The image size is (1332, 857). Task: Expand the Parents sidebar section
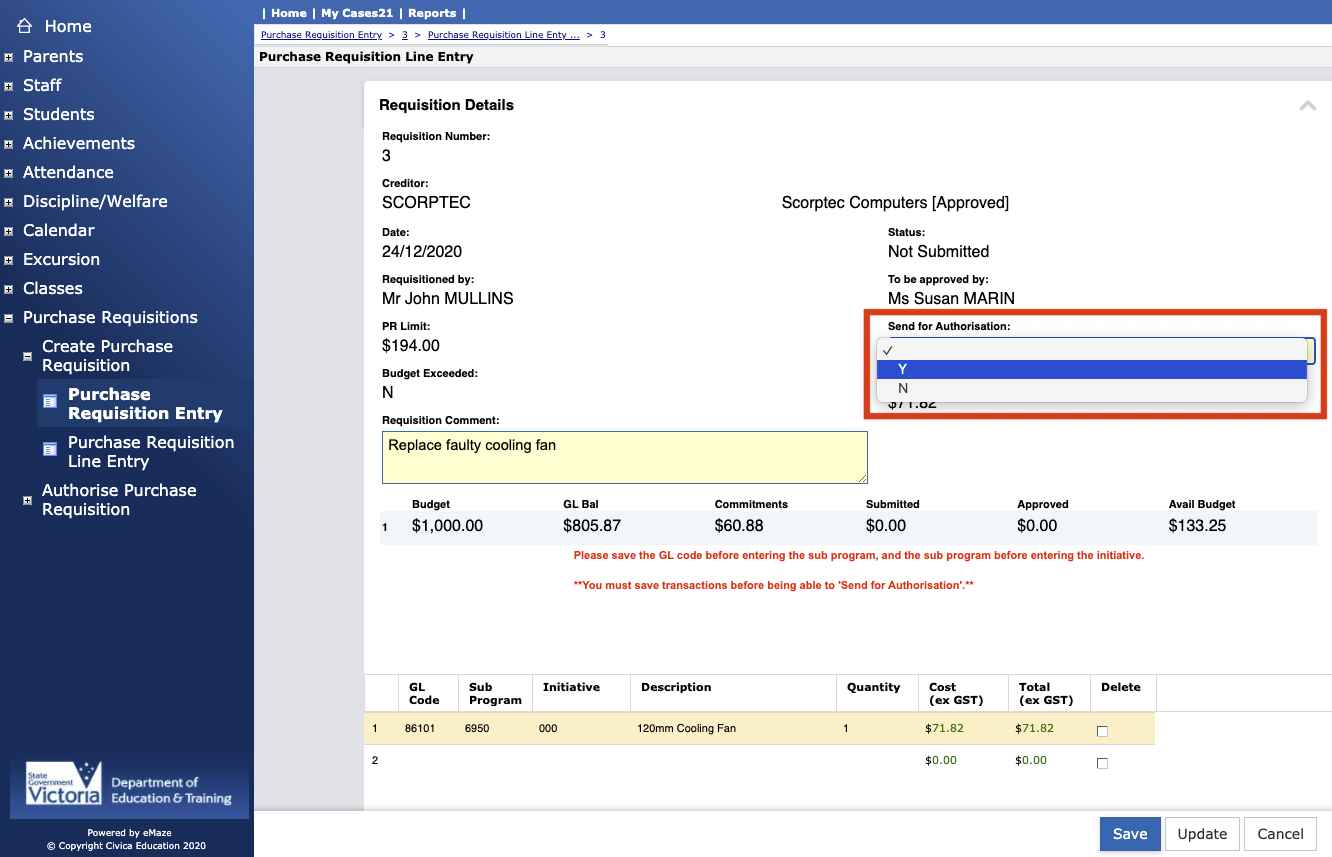pyautogui.click(x=8, y=57)
